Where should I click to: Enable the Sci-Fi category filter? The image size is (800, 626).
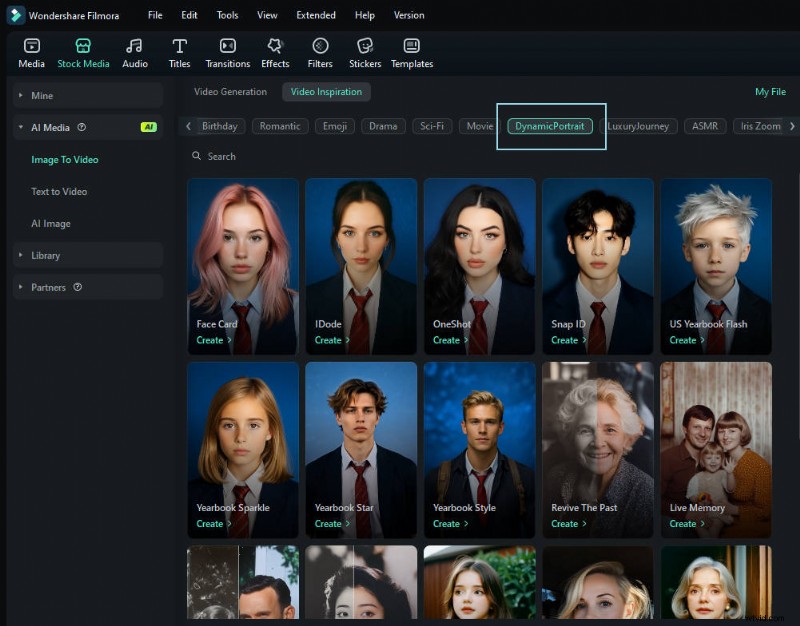431,126
